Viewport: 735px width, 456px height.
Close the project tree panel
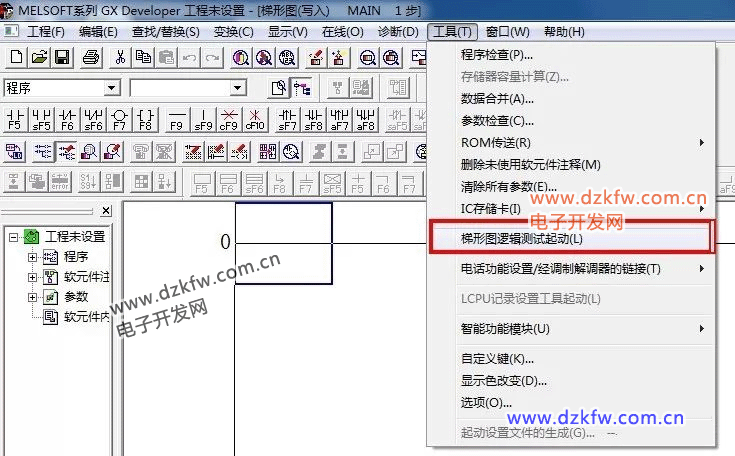pyautogui.click(x=106, y=212)
